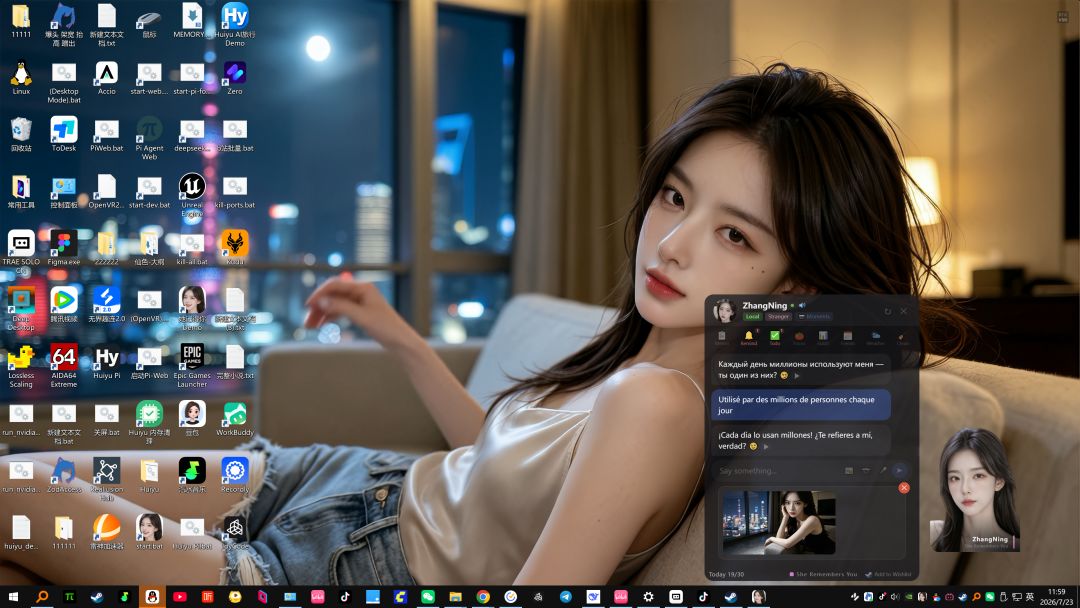Image resolution: width=1080 pixels, height=608 pixels.
Task: Select the TRAE SOLO desktop icon
Action: pyautogui.click(x=21, y=251)
